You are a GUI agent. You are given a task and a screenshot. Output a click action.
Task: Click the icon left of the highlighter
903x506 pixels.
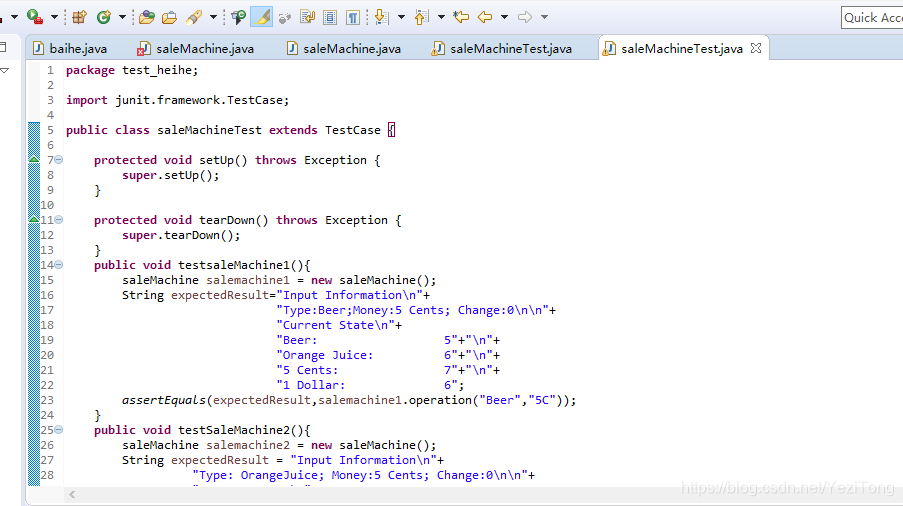tap(238, 17)
